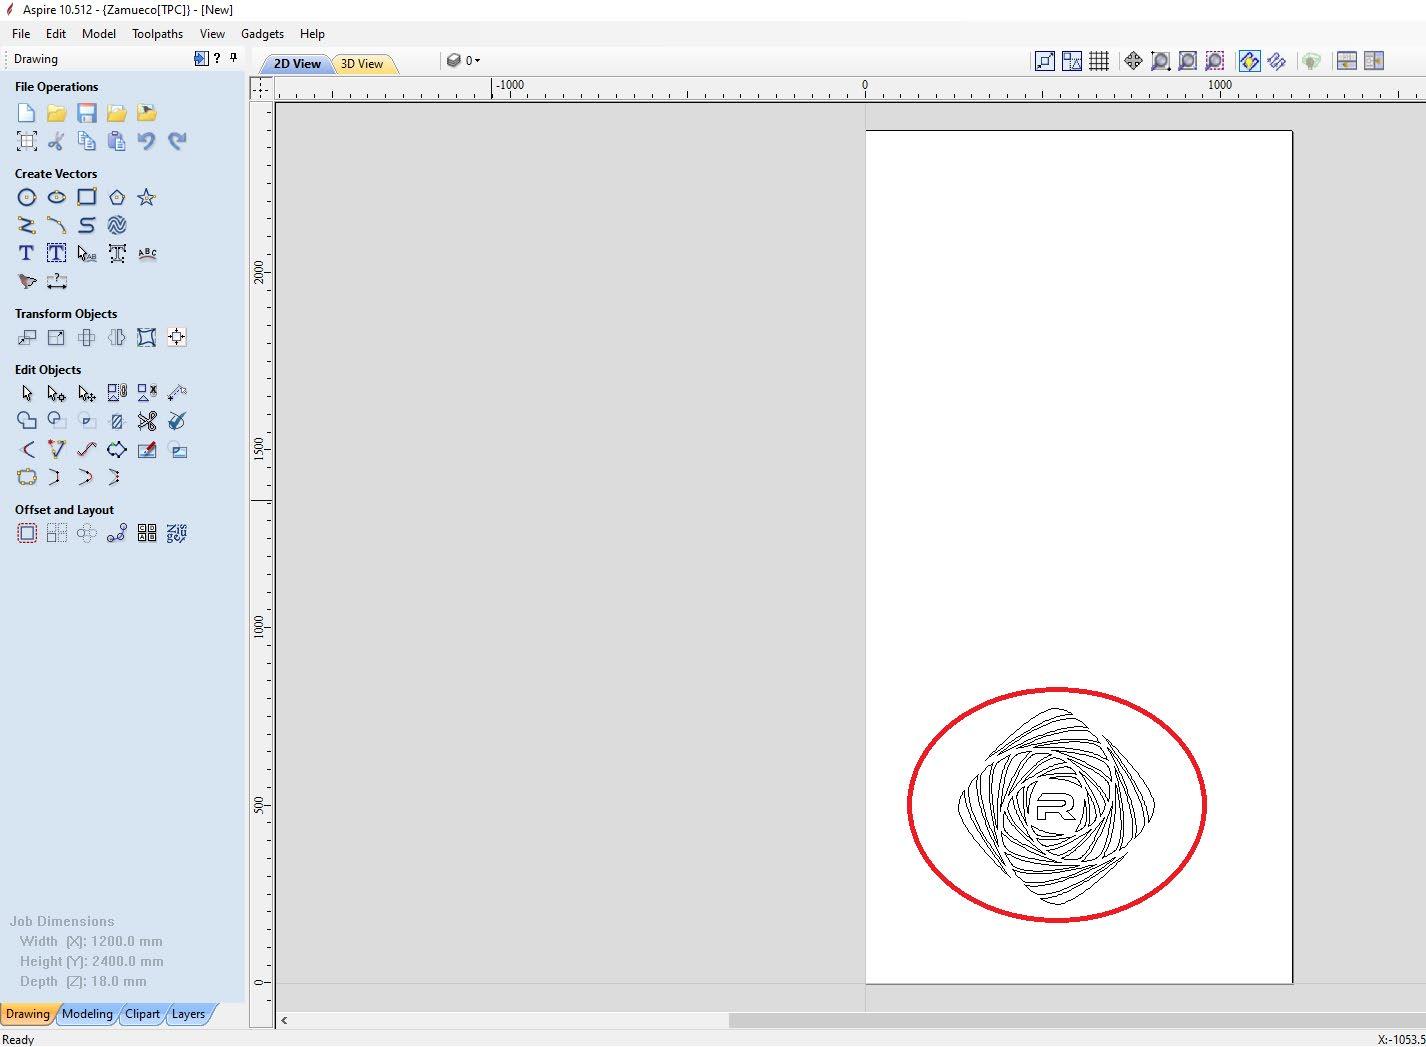Cut the selected objects
The width and height of the screenshot is (1426, 1047).
57,141
